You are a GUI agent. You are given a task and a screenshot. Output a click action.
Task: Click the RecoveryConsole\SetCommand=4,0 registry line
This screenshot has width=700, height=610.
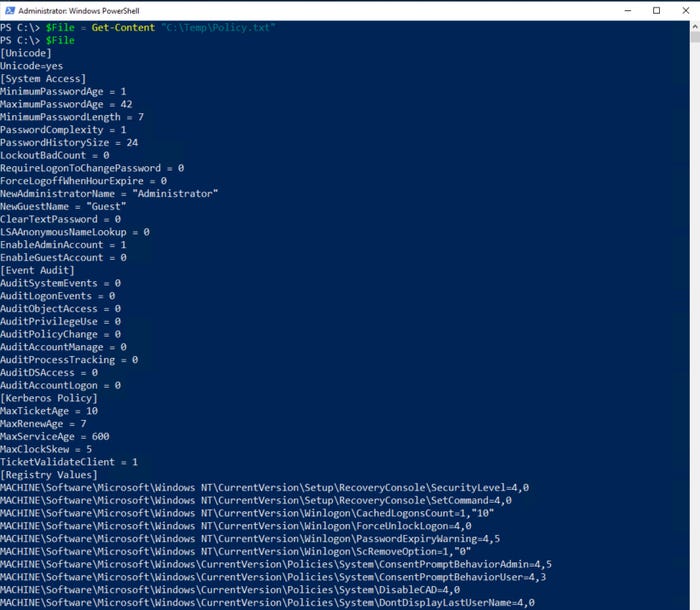pos(256,501)
